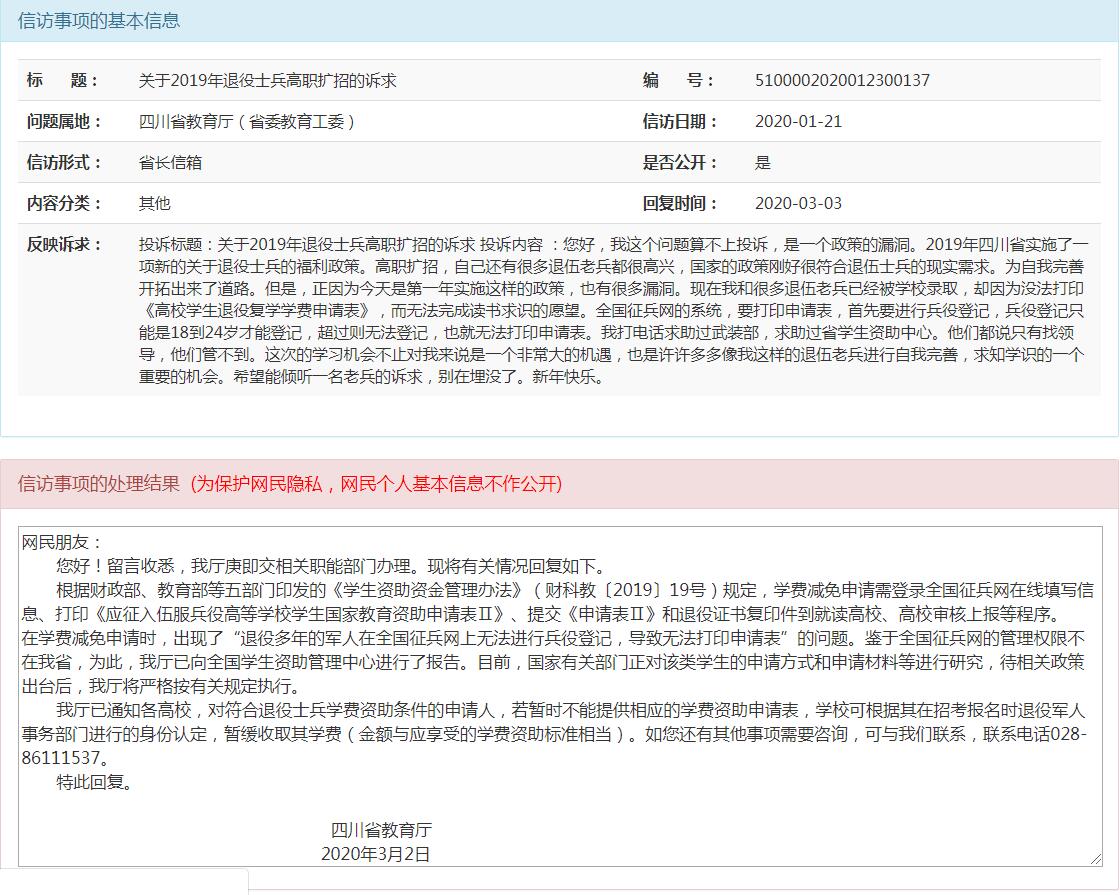Image resolution: width=1120 pixels, height=895 pixels.
Task: Select the title value 关于2019年退役士兵高职扩招的诉求
Action: [267, 80]
